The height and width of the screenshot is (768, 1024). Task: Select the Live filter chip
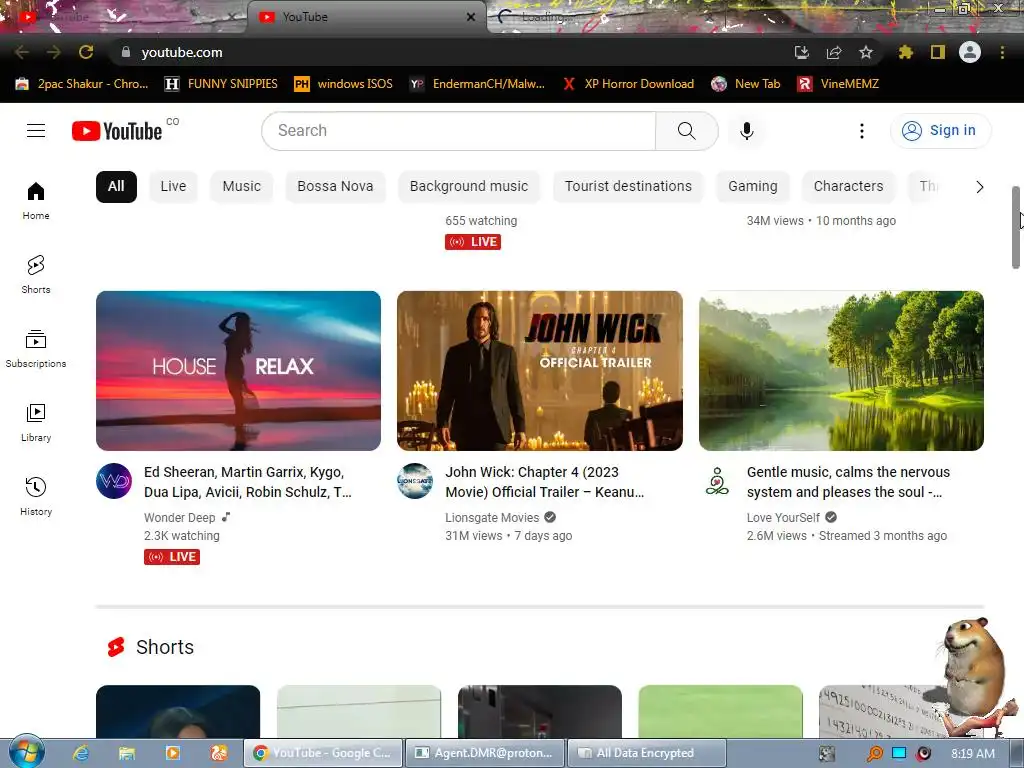[x=173, y=187]
